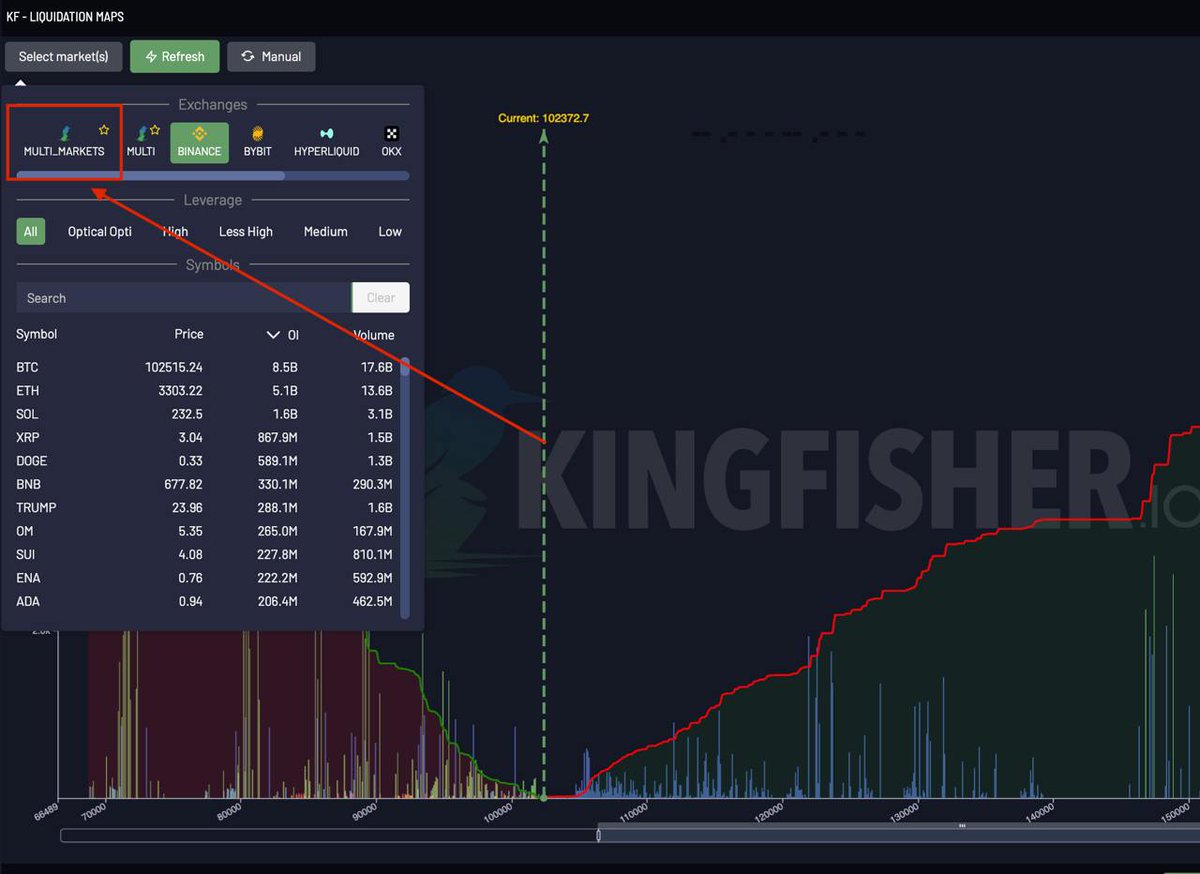Viewport: 1200px width, 874px height.
Task: Sort by the Volume column header
Action: pyautogui.click(x=374, y=335)
